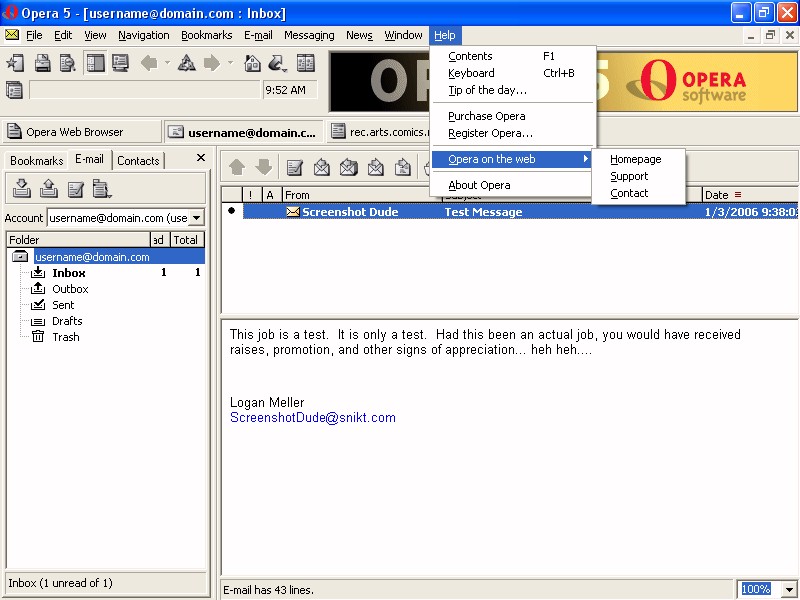Toggle the Hotlist panel icon in the main toolbar

click(x=95, y=63)
